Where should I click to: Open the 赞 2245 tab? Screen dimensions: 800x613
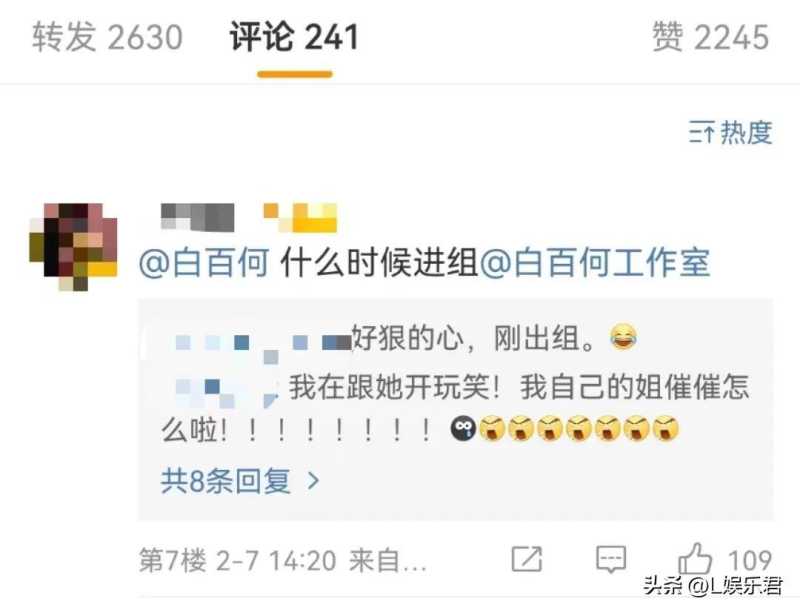[x=710, y=37]
